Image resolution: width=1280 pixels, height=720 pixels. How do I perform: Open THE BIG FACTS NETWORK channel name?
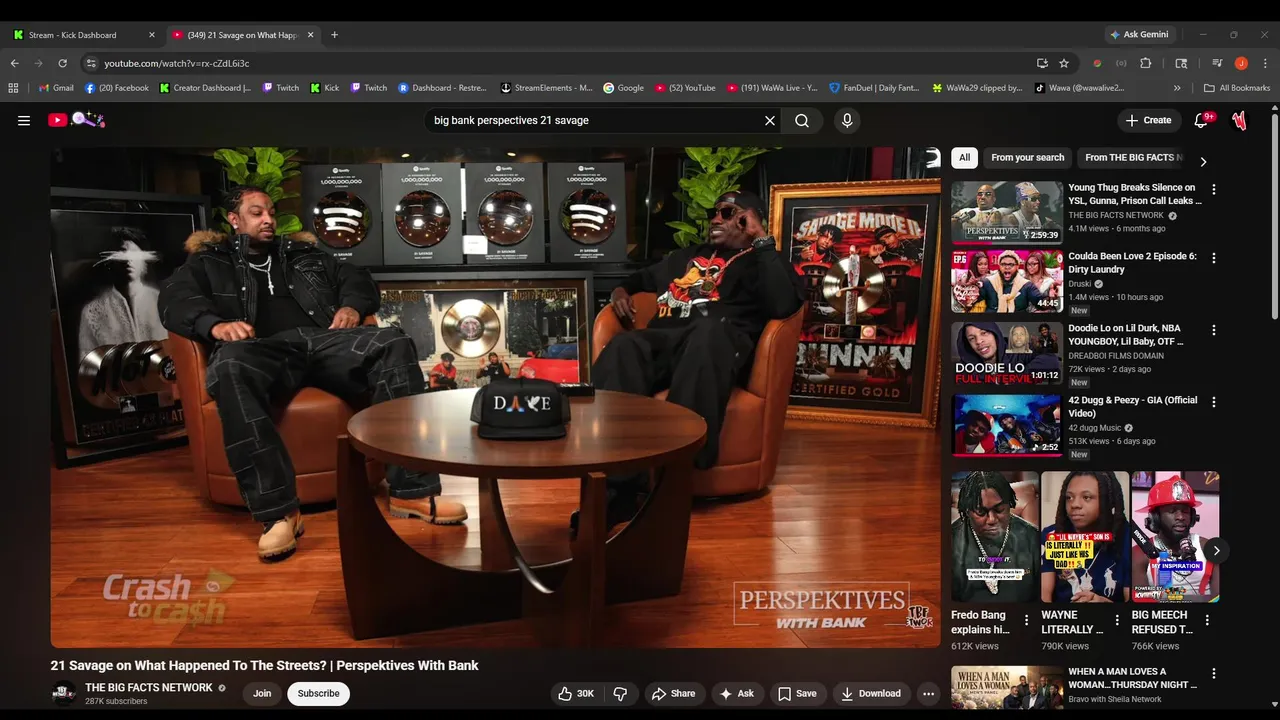(x=149, y=688)
